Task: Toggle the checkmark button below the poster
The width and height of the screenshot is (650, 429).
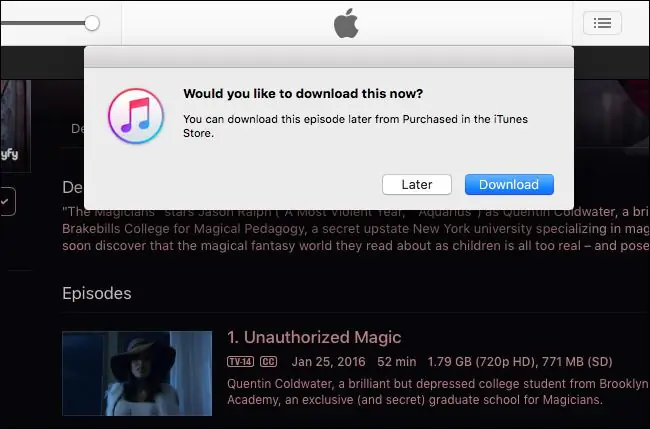Action: pos(6,201)
